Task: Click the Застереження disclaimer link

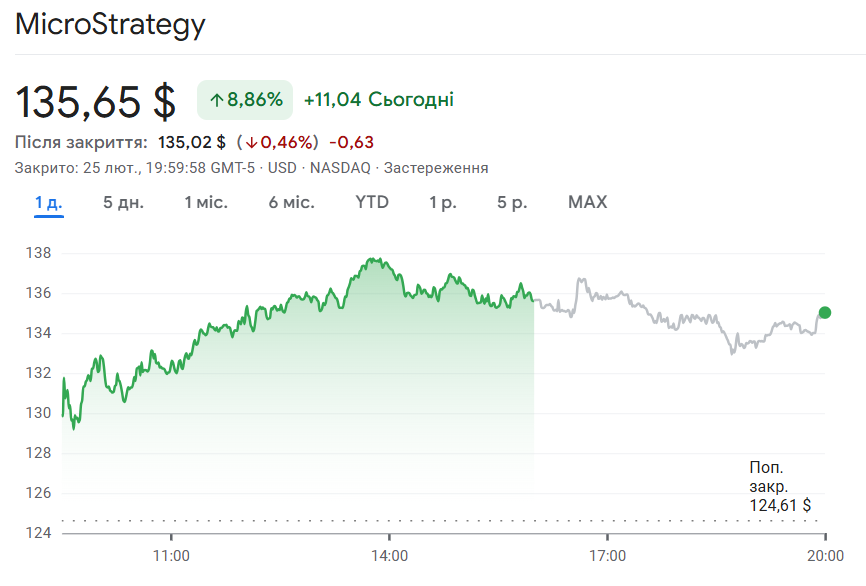Action: (436, 167)
